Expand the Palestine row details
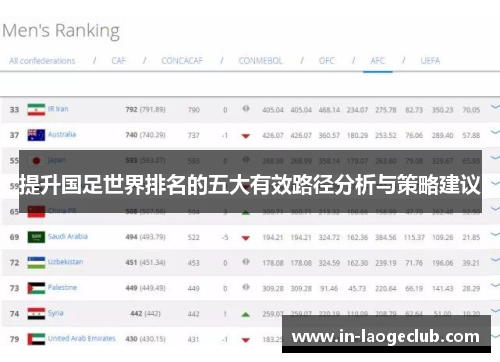This screenshot has width=500, height=362. click(x=495, y=285)
